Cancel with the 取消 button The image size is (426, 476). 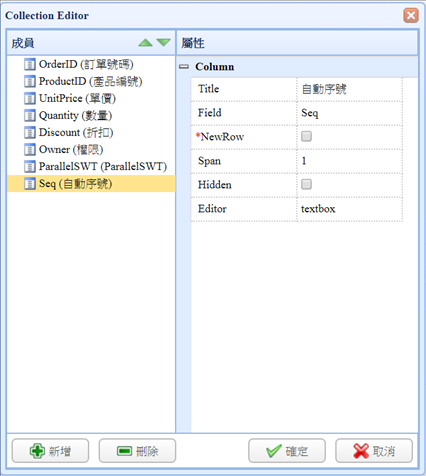coord(374,451)
